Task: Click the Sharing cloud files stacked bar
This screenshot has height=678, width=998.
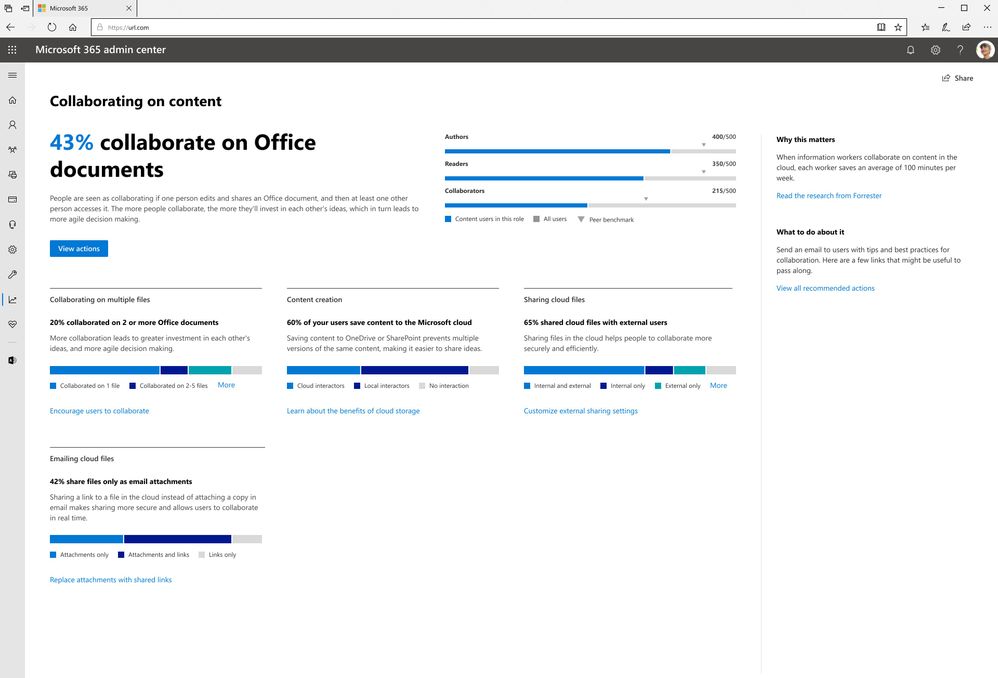Action: coord(629,370)
